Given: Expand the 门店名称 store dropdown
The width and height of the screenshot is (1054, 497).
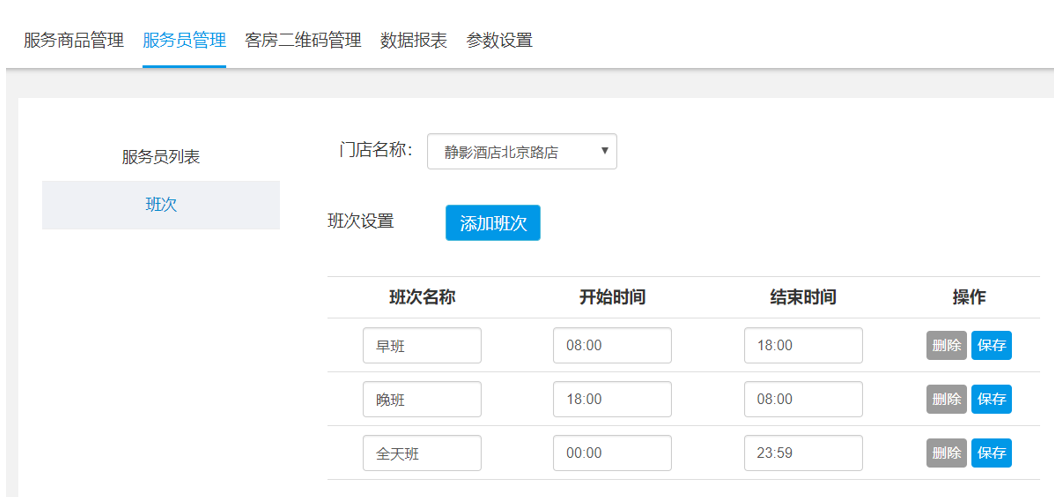Looking at the screenshot, I should click(x=522, y=151).
